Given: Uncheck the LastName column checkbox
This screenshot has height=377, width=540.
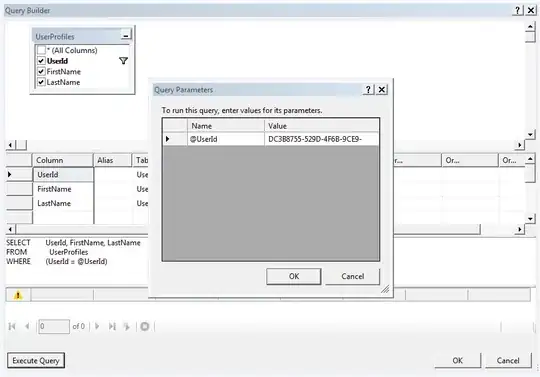Looking at the screenshot, I should pyautogui.click(x=41, y=82).
